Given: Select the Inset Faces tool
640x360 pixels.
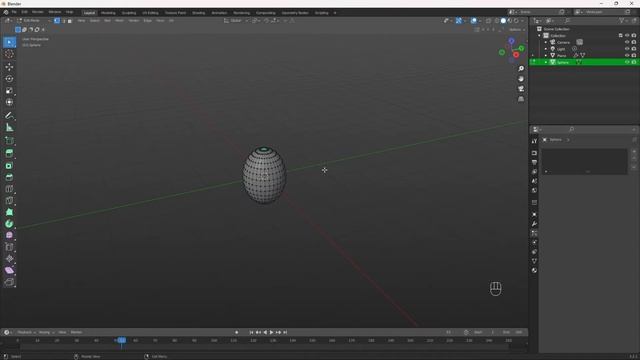Looking at the screenshot, I should (x=9, y=165).
